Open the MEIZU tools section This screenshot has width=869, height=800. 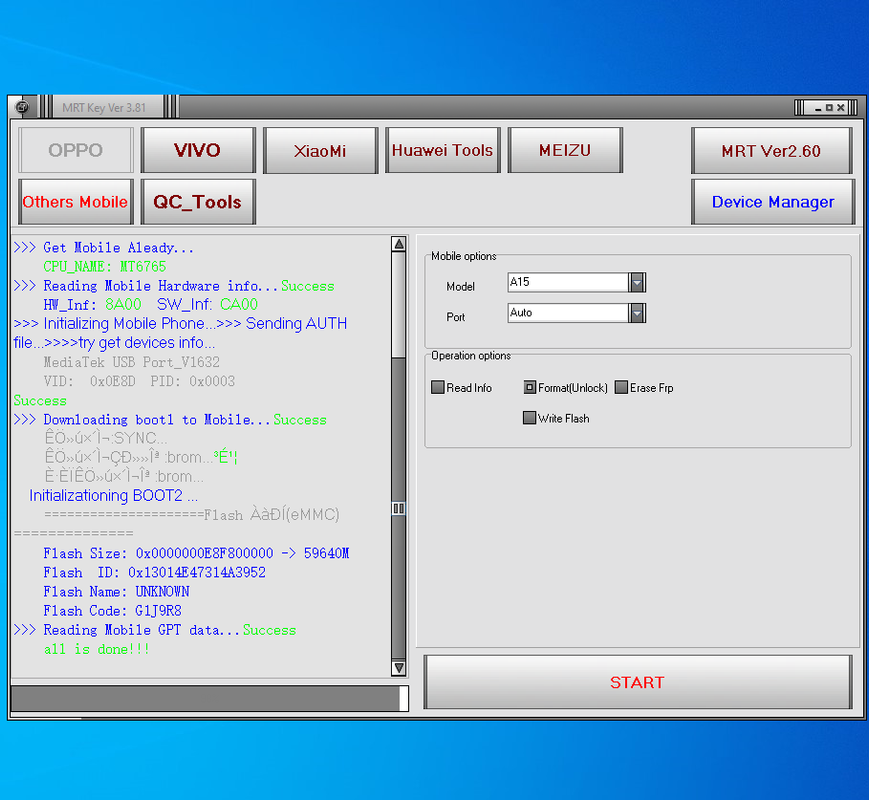[x=565, y=150]
